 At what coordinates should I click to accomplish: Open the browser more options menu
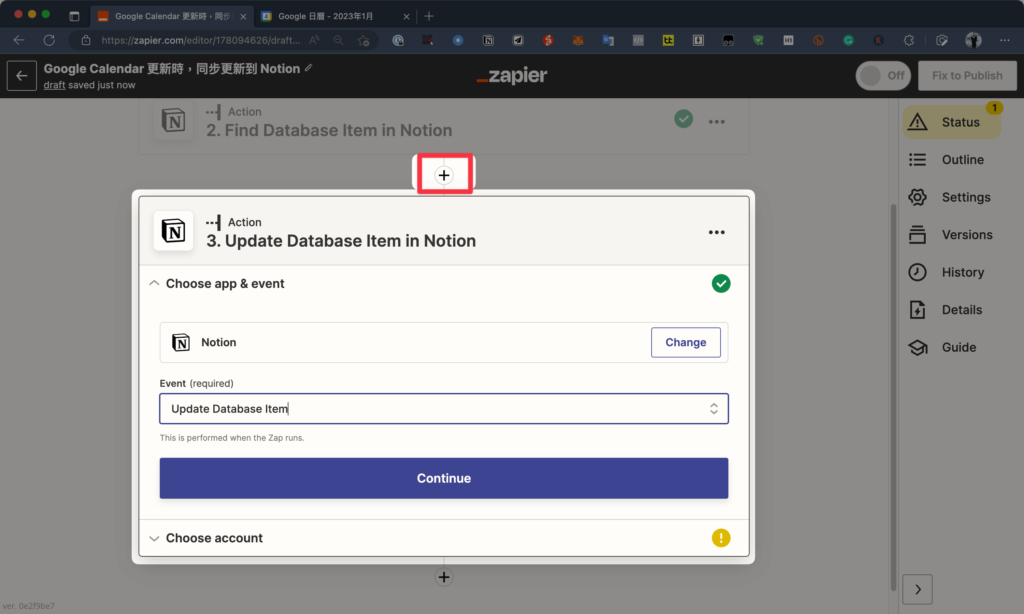click(x=1004, y=40)
